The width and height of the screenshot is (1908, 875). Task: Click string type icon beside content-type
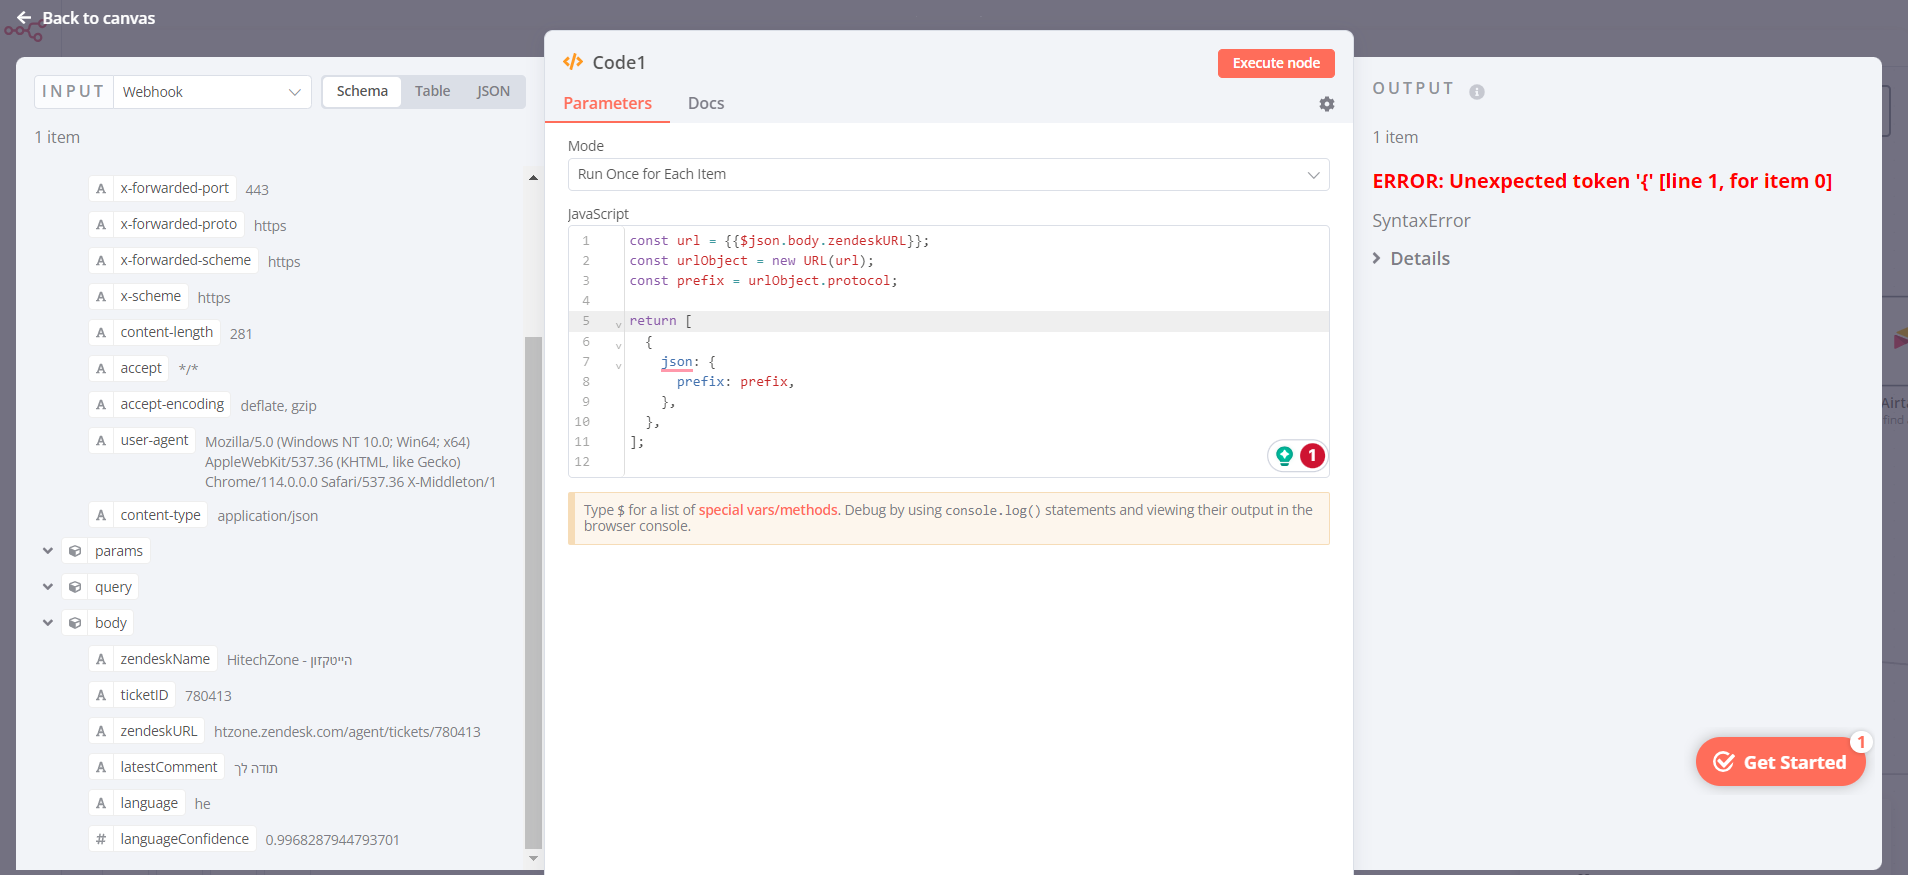101,515
